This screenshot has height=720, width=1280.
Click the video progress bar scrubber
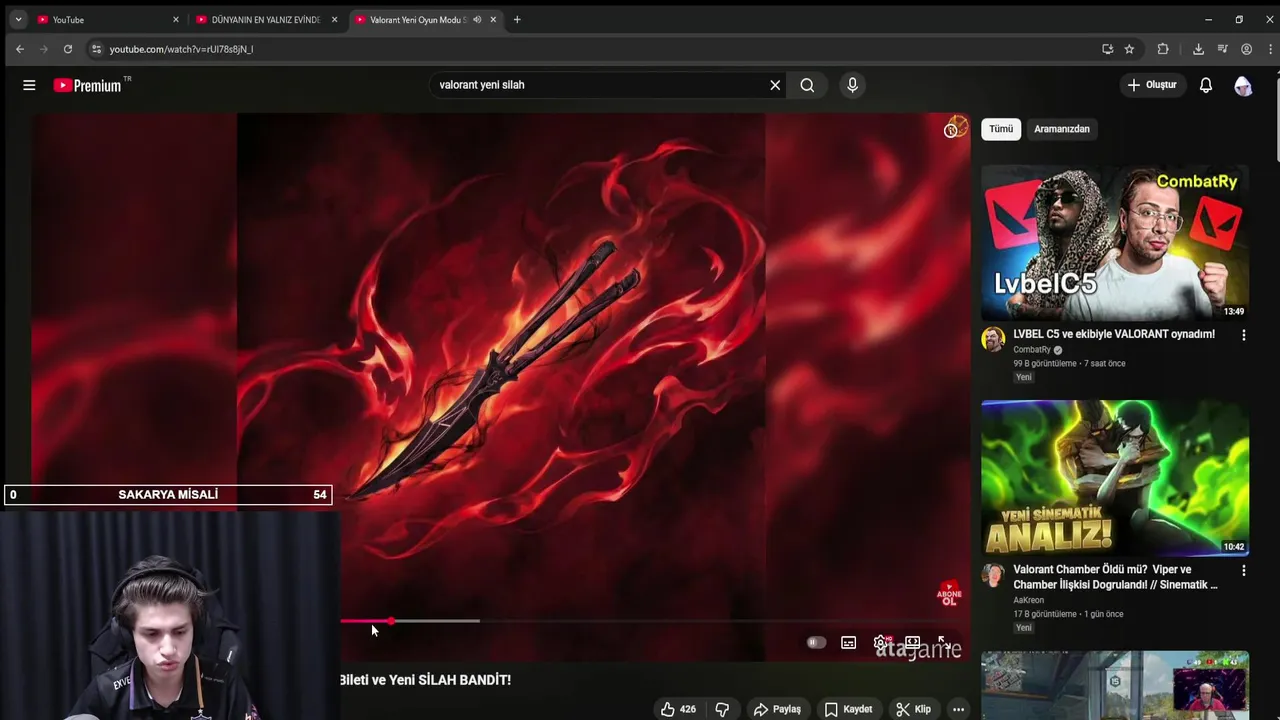[x=391, y=621]
